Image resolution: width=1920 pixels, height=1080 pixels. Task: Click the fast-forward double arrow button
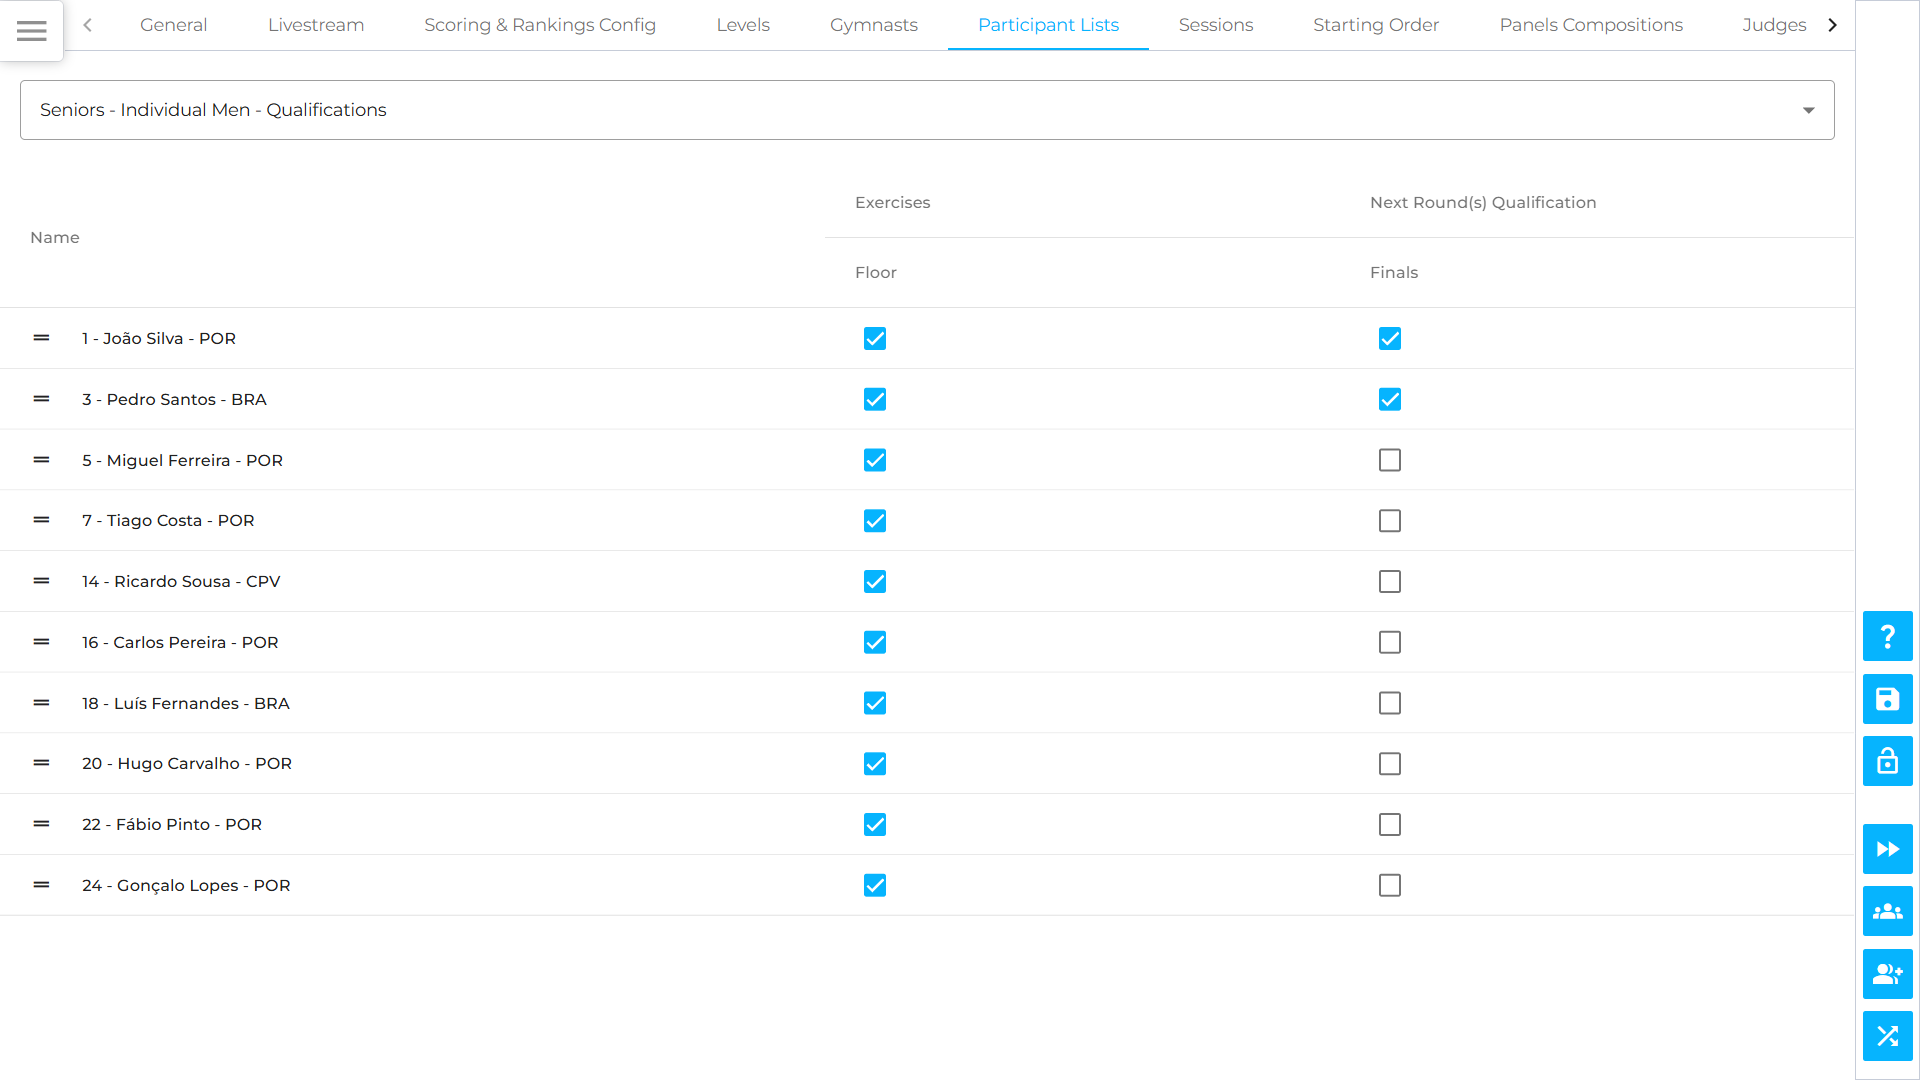pyautogui.click(x=1887, y=849)
